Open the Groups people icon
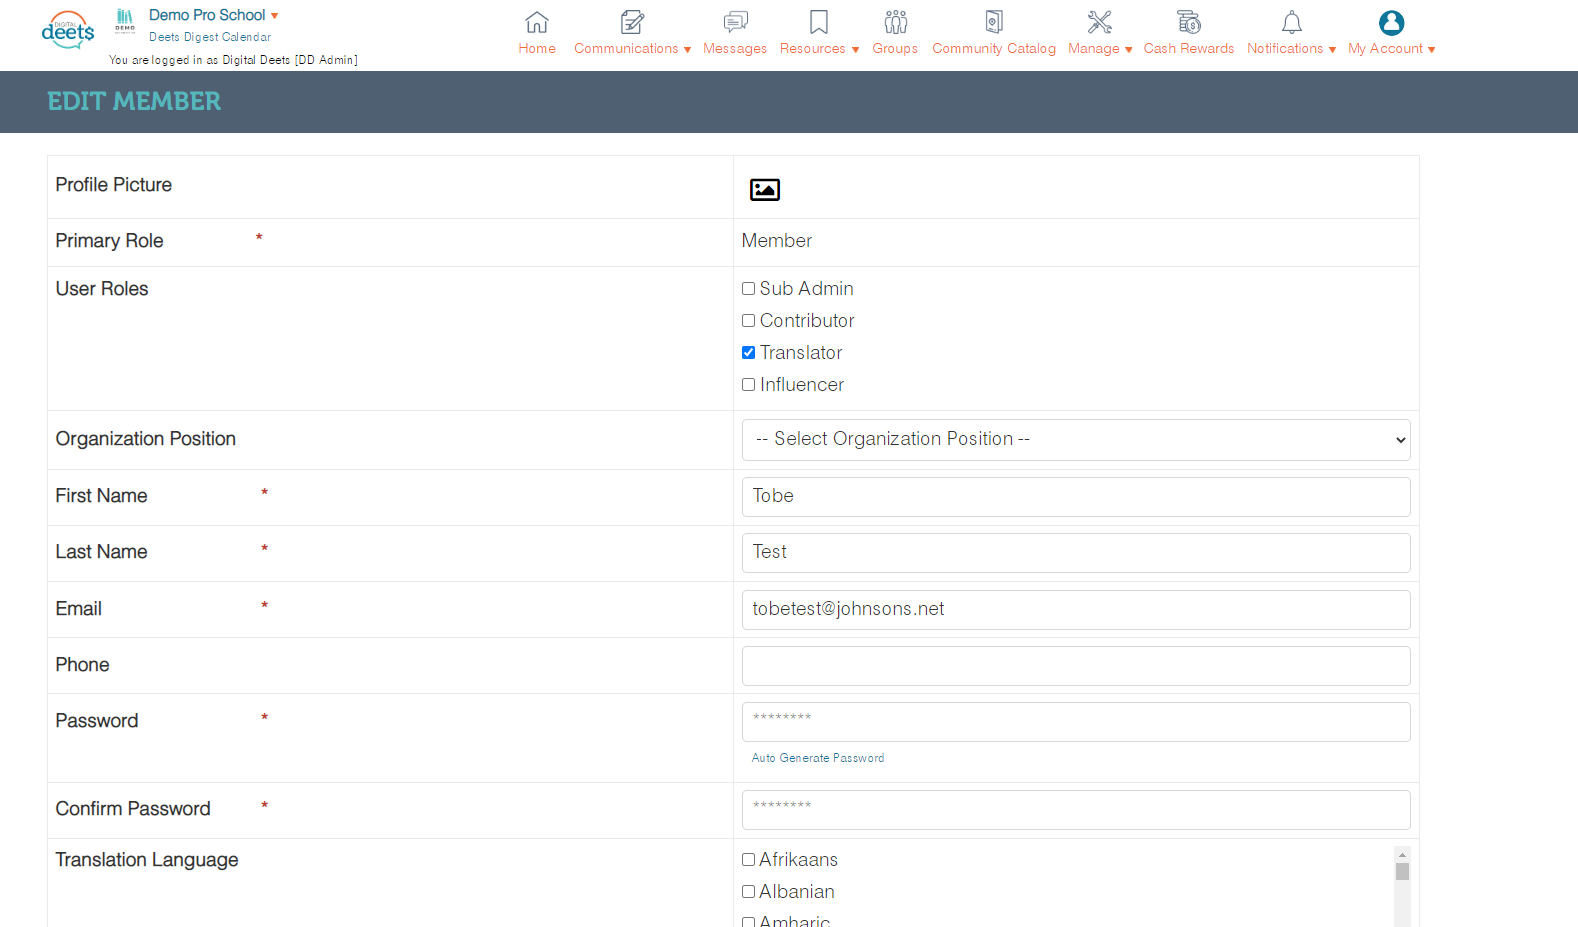1578x927 pixels. tap(895, 22)
